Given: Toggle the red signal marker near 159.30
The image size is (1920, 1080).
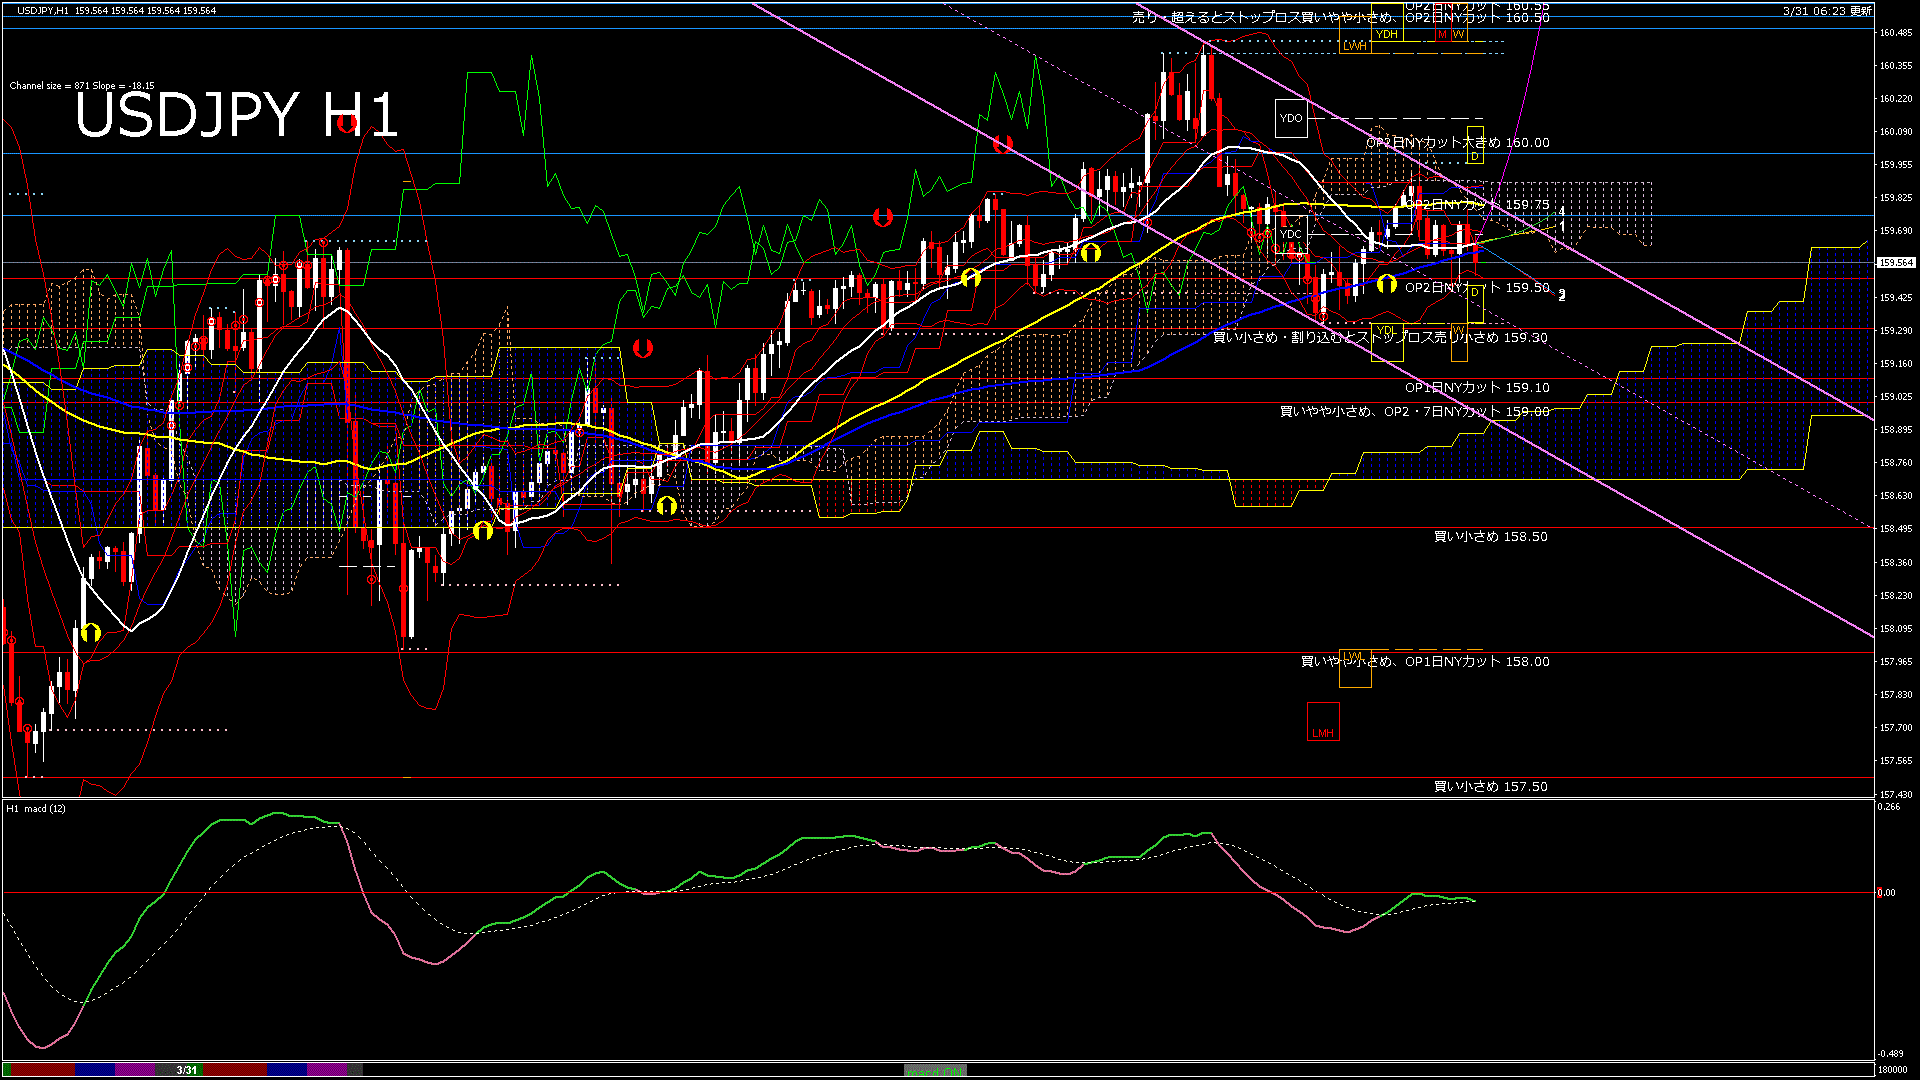Looking at the screenshot, I should tap(641, 348).
